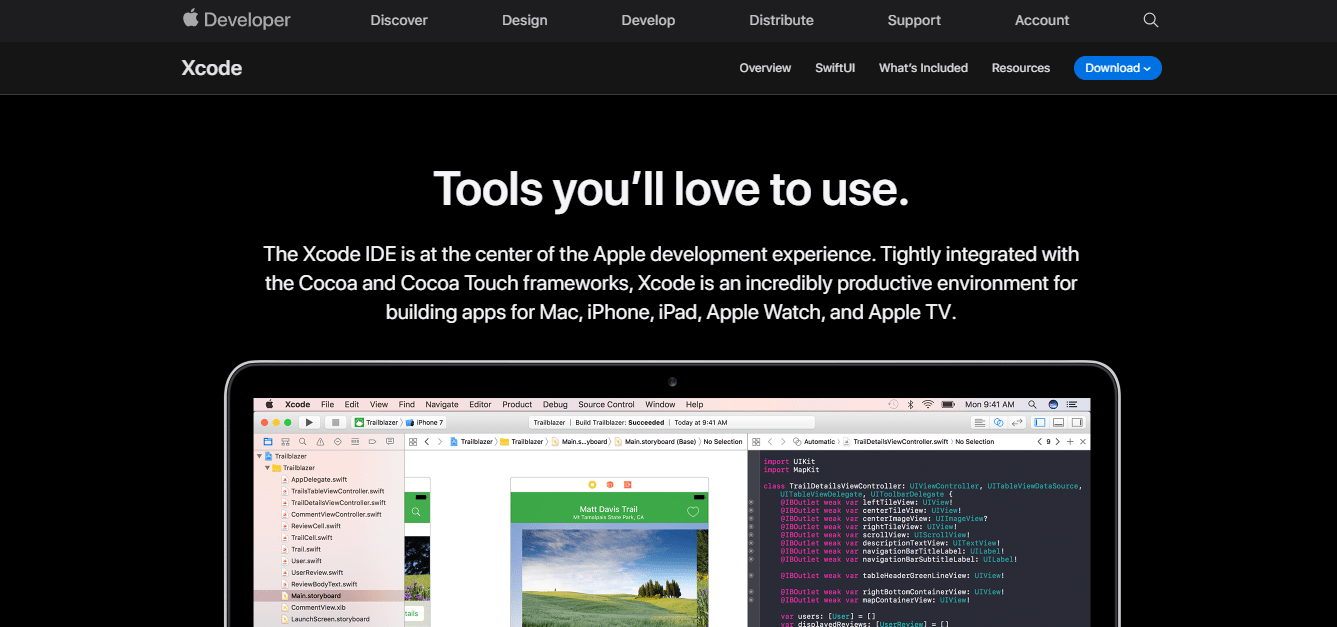Switch to the assistant editor overlapping circles icon
This screenshot has height=627, width=1337.
click(x=998, y=423)
